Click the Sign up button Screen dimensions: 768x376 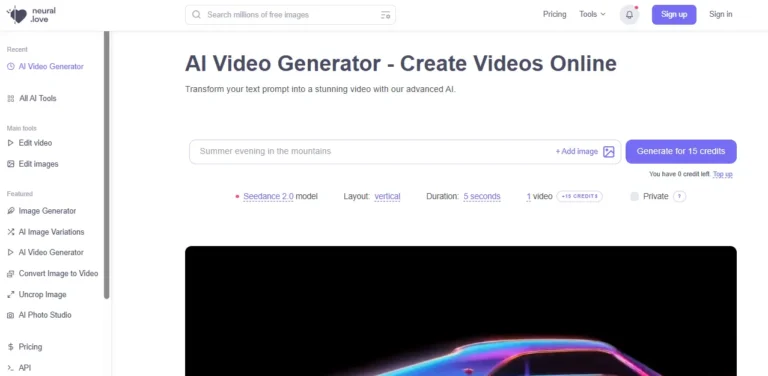coord(674,15)
